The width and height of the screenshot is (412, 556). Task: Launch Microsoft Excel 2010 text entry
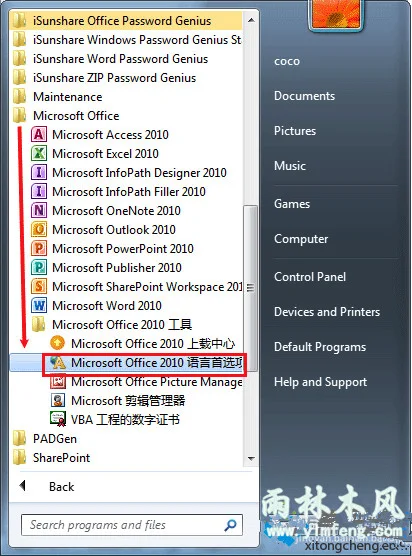tap(105, 154)
